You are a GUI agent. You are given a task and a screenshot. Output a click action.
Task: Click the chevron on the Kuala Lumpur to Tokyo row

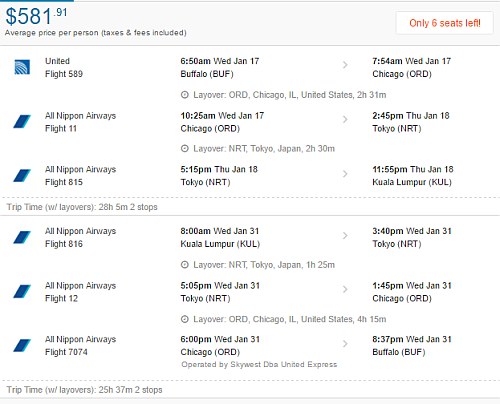[345, 236]
